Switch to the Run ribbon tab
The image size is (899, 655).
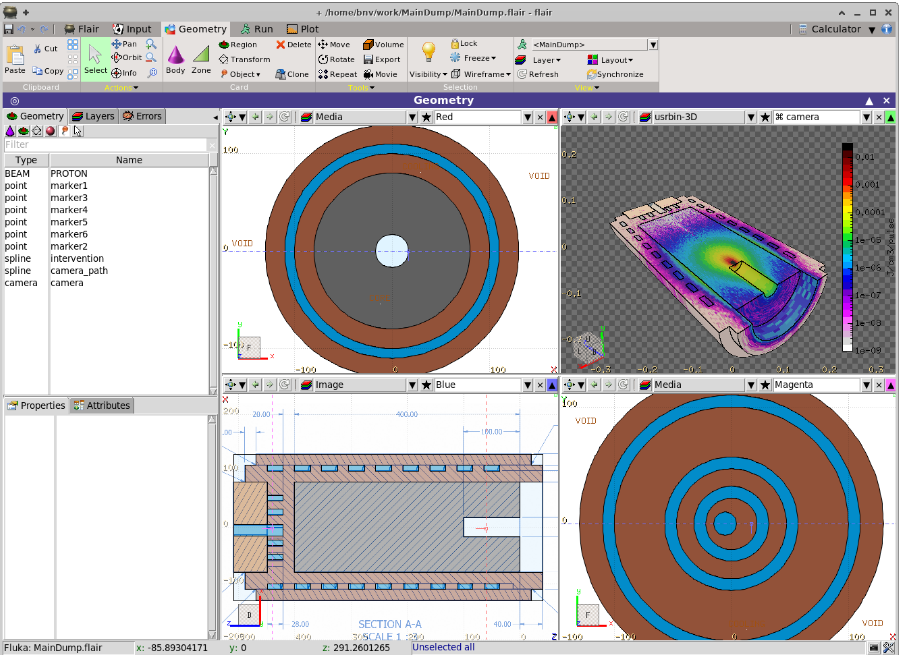tap(257, 29)
